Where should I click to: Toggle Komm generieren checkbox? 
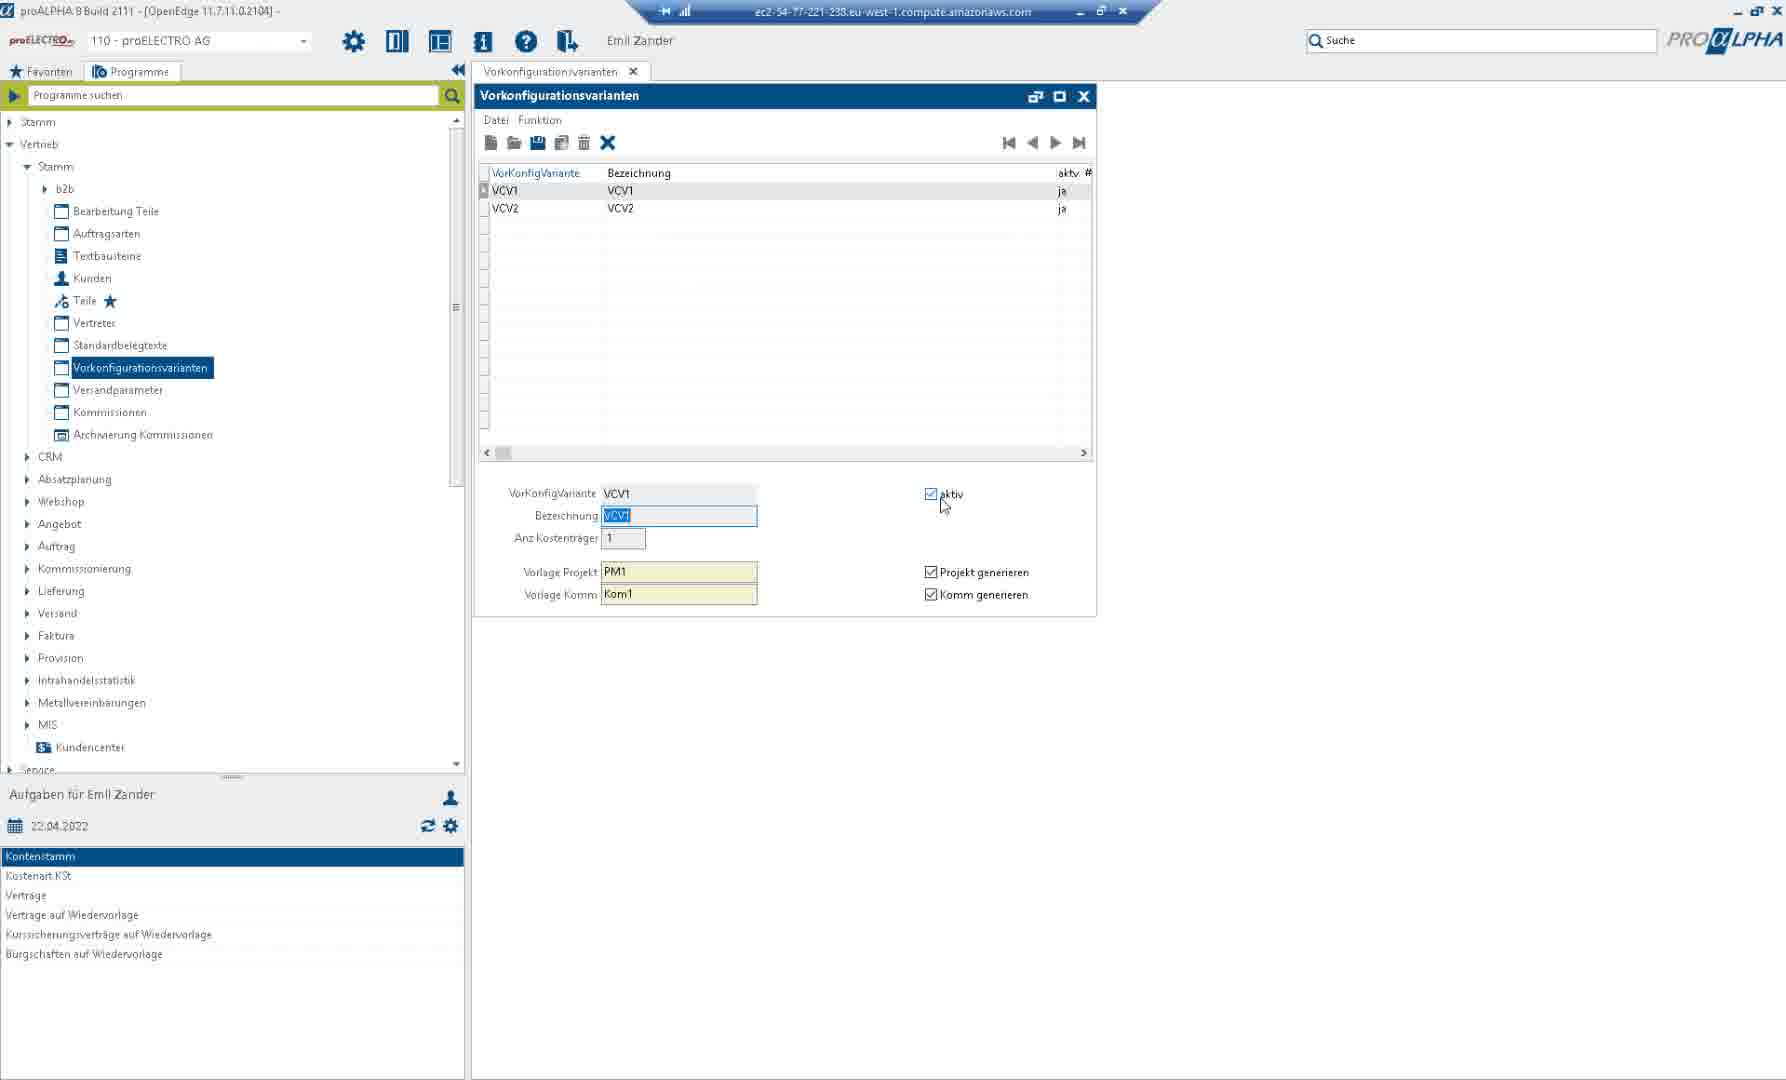[x=931, y=594]
